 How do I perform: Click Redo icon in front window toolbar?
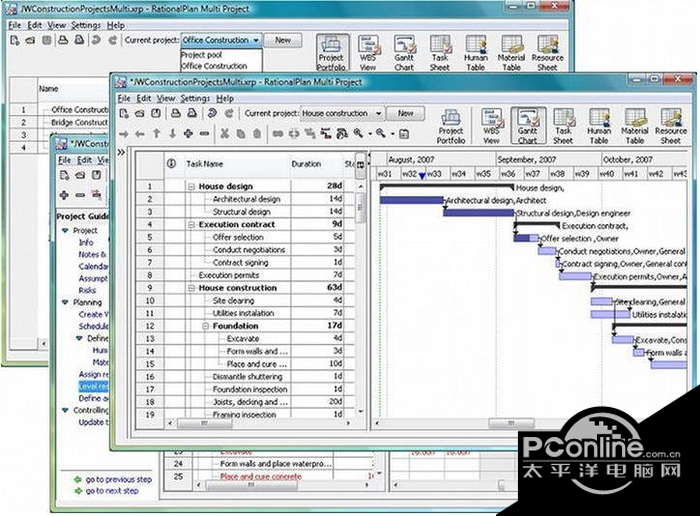click(x=229, y=113)
